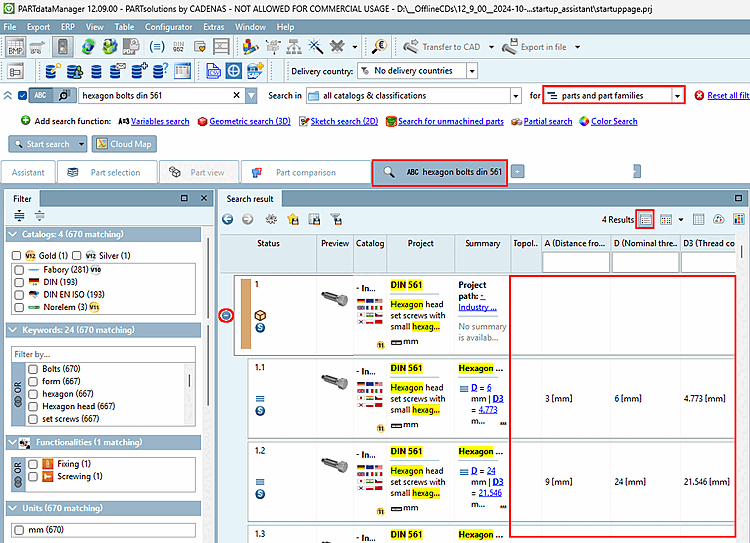Open the Start search dropdown arrow
The image size is (750, 543).
pos(82,144)
